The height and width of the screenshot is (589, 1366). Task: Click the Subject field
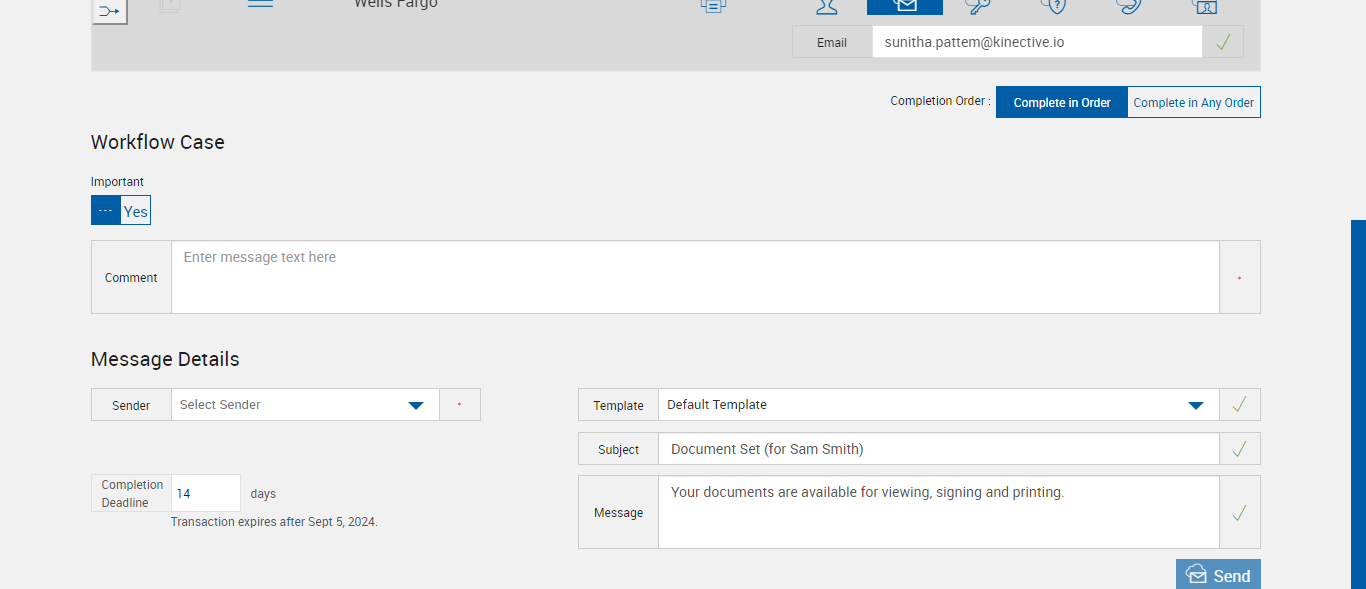(x=938, y=449)
